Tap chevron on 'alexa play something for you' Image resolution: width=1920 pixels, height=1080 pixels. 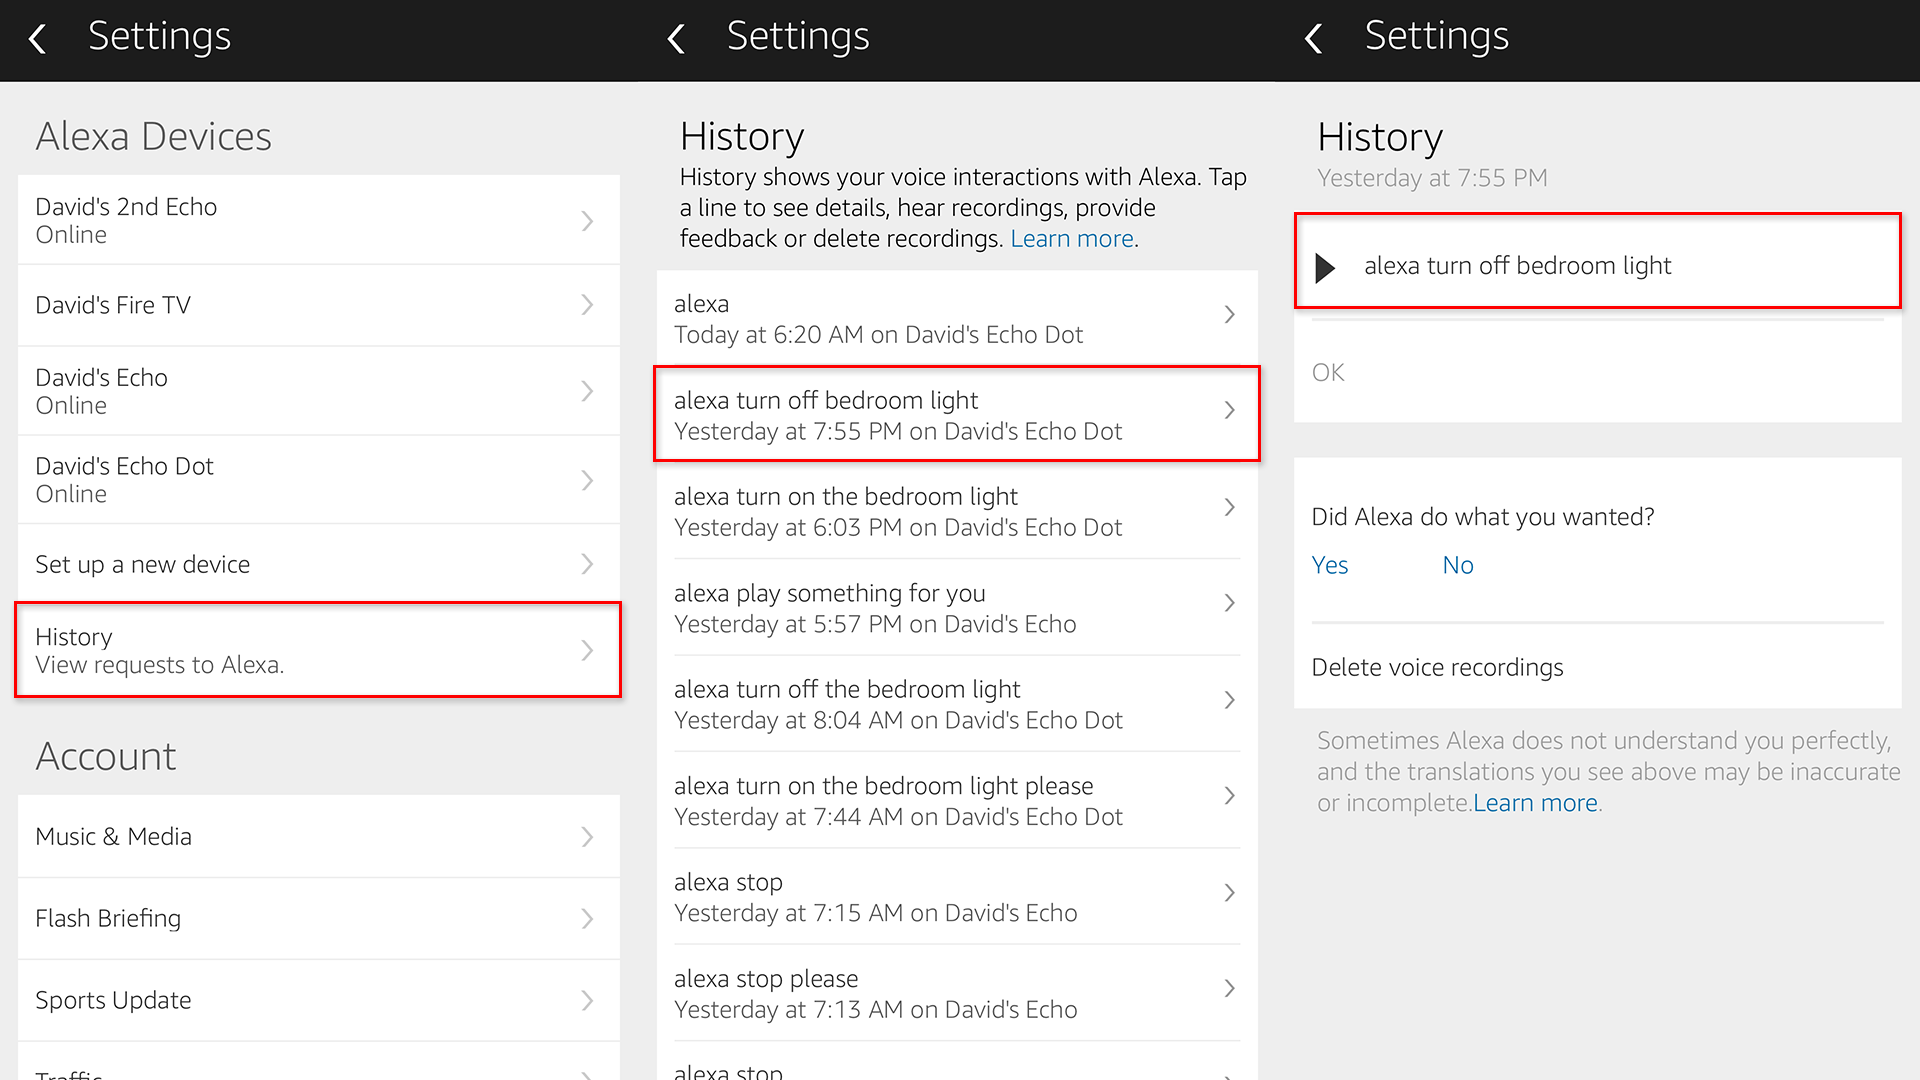click(1230, 603)
